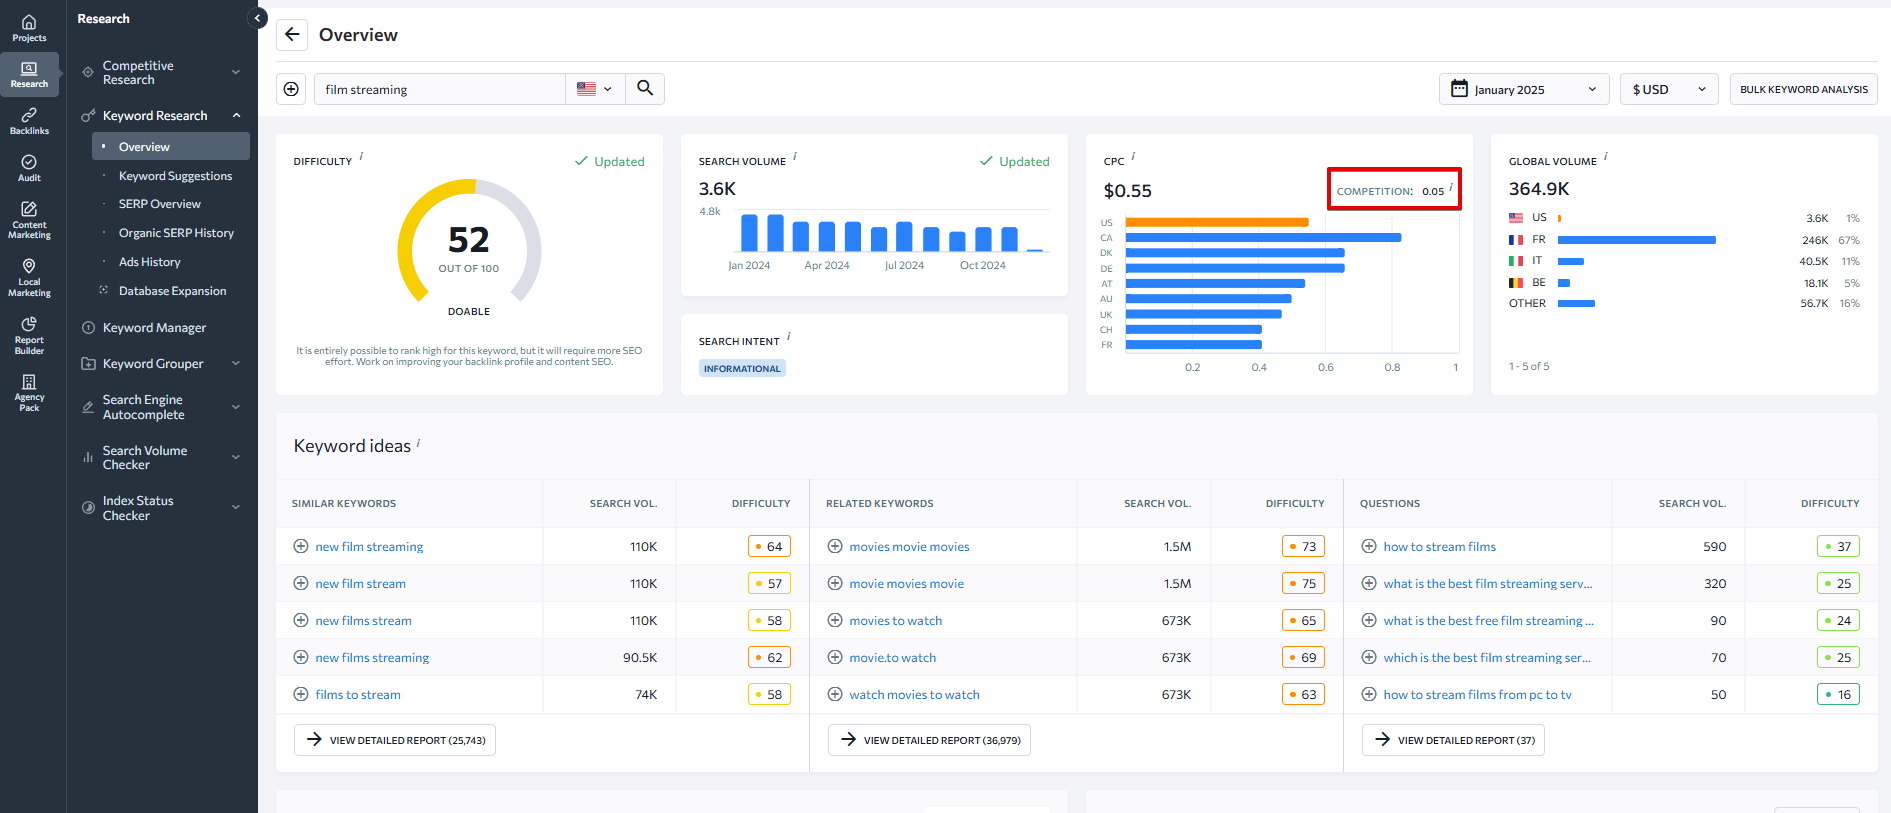Collapse the Research sidebar panel

tap(257, 18)
